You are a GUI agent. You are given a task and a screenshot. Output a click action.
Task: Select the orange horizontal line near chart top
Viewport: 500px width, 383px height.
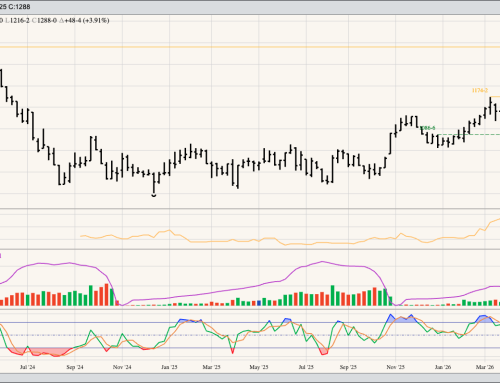[x=250, y=47]
